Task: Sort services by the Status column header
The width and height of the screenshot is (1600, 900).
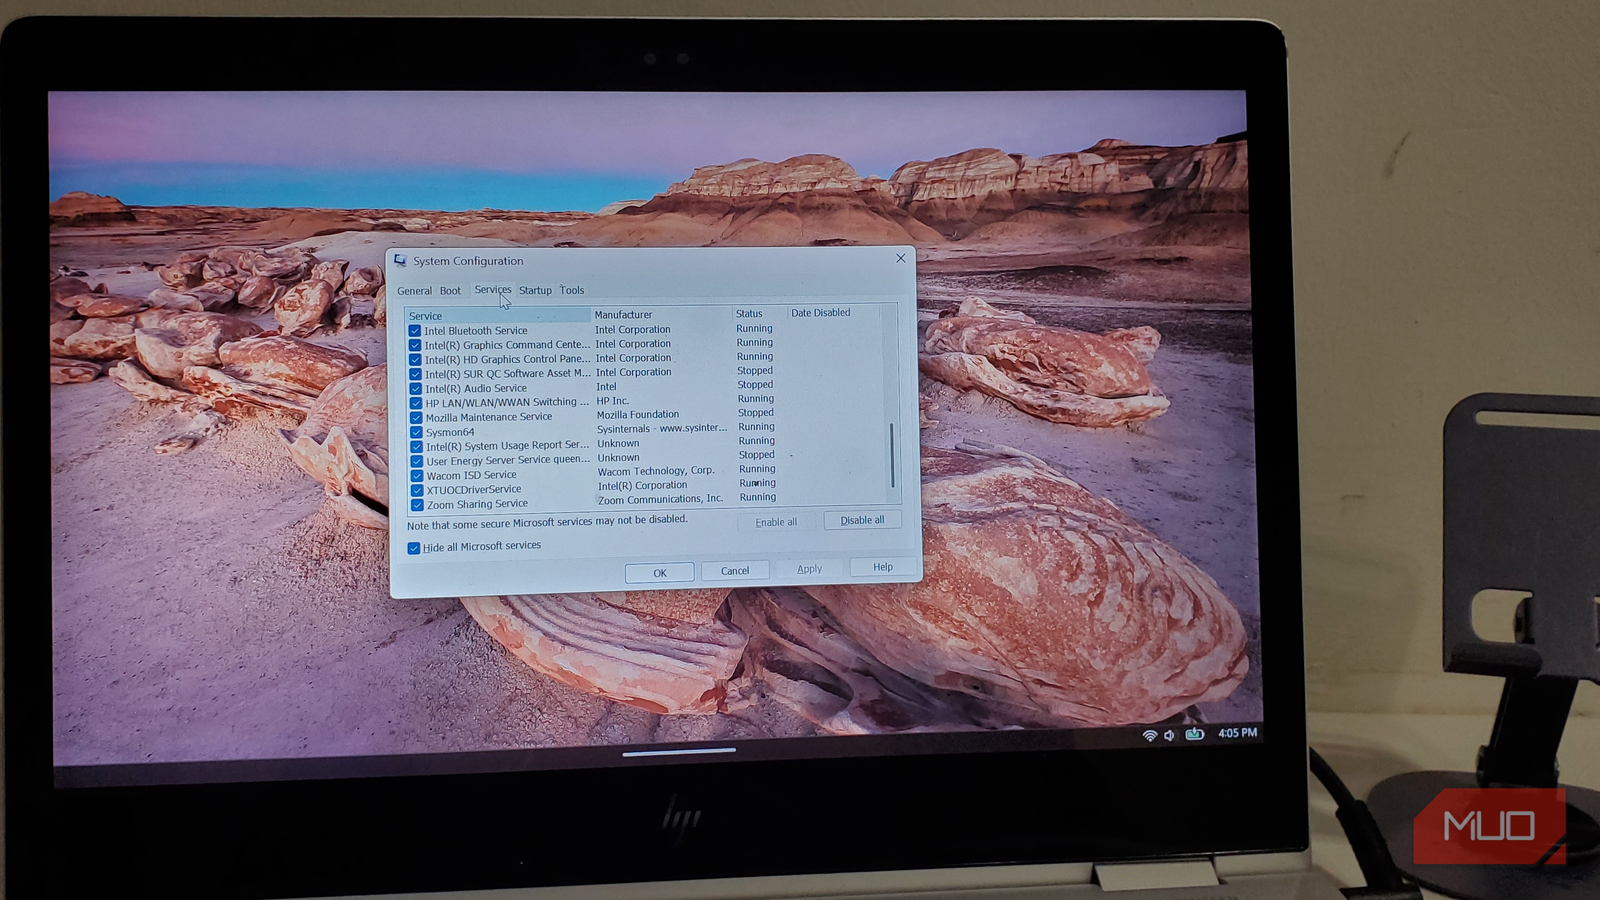Action: point(750,312)
